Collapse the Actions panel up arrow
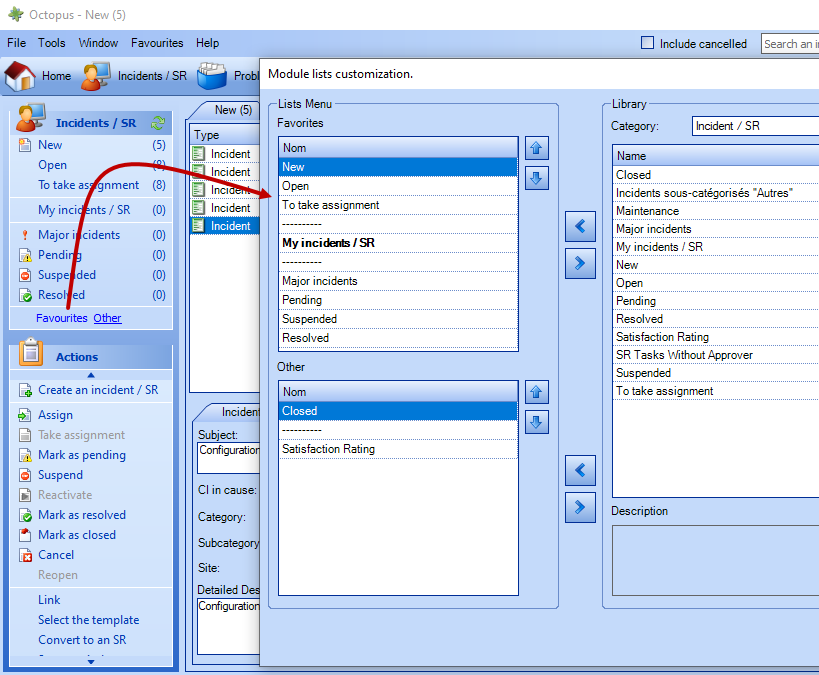Image resolution: width=819 pixels, height=675 pixels. coord(91,375)
